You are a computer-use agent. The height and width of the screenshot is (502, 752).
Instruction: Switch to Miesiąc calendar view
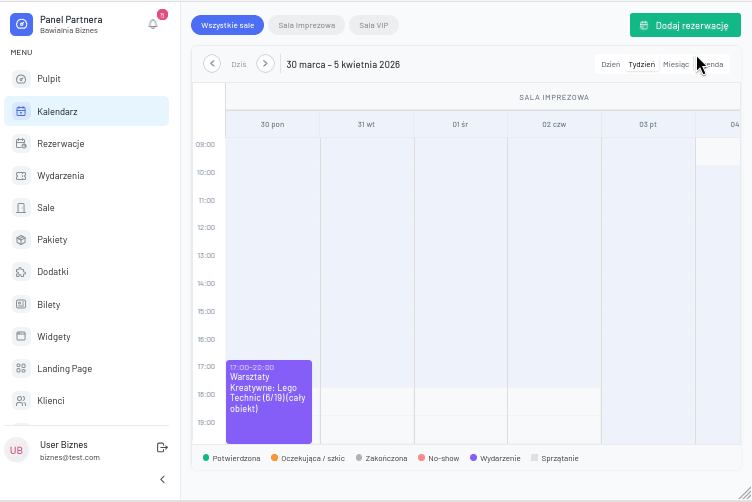(675, 64)
